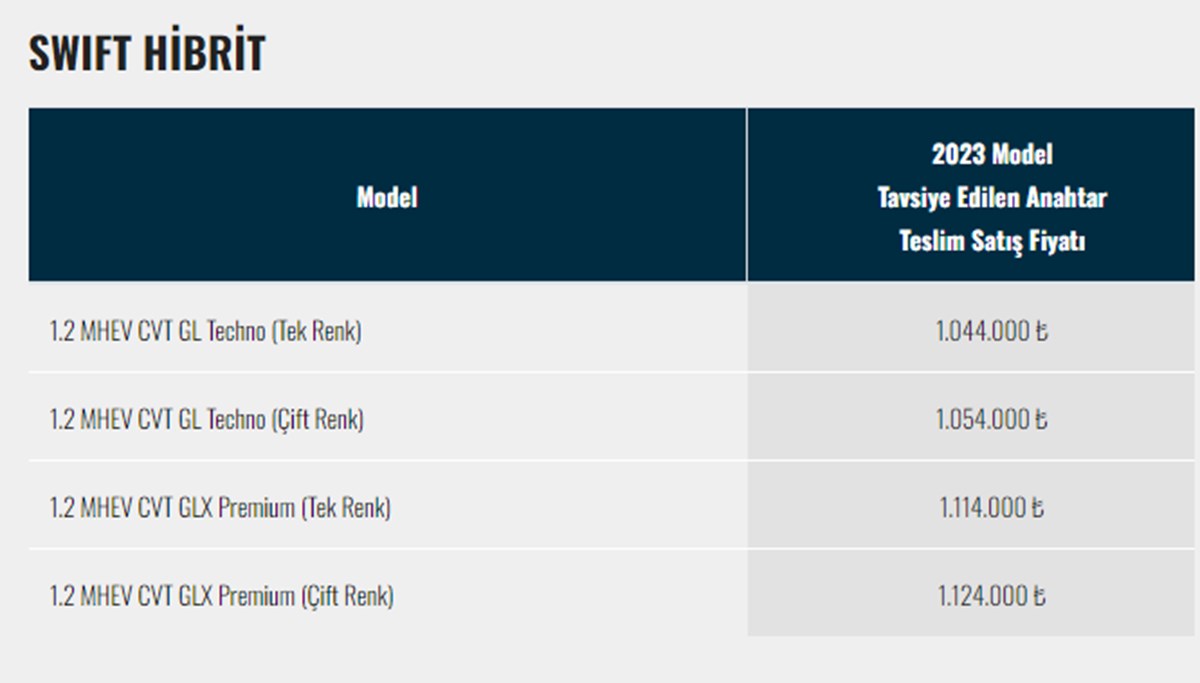Click the SWIFT HİBRİT heading
This screenshot has width=1200, height=683.
pos(146,53)
